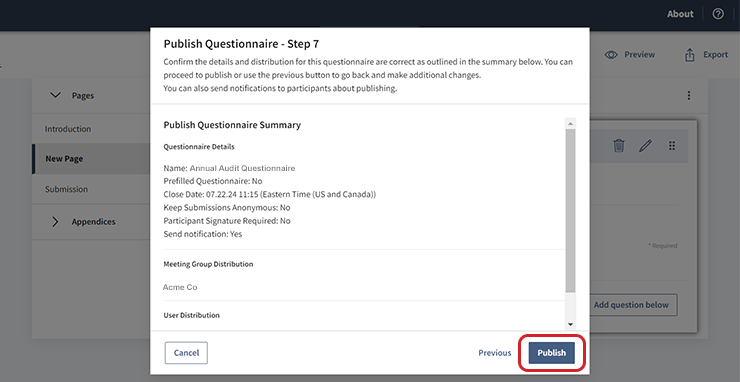This screenshot has height=382, width=740.
Task: Click the Preview eye icon
Action: 612,55
